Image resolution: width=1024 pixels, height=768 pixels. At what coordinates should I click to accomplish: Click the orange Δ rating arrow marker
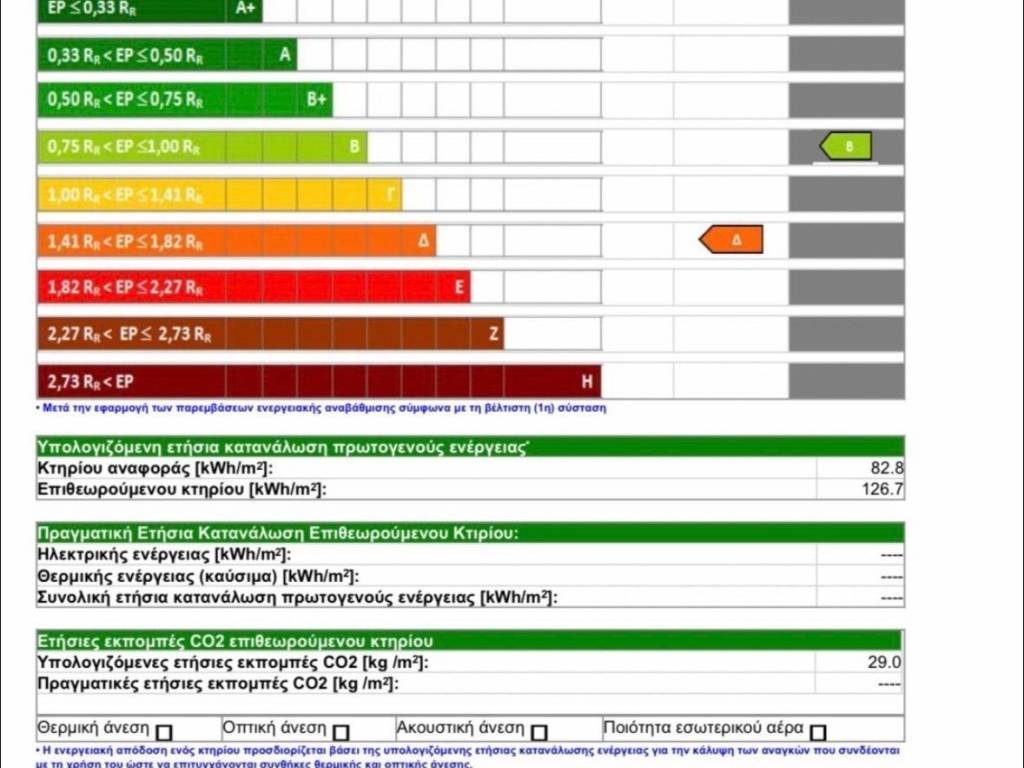pos(731,240)
